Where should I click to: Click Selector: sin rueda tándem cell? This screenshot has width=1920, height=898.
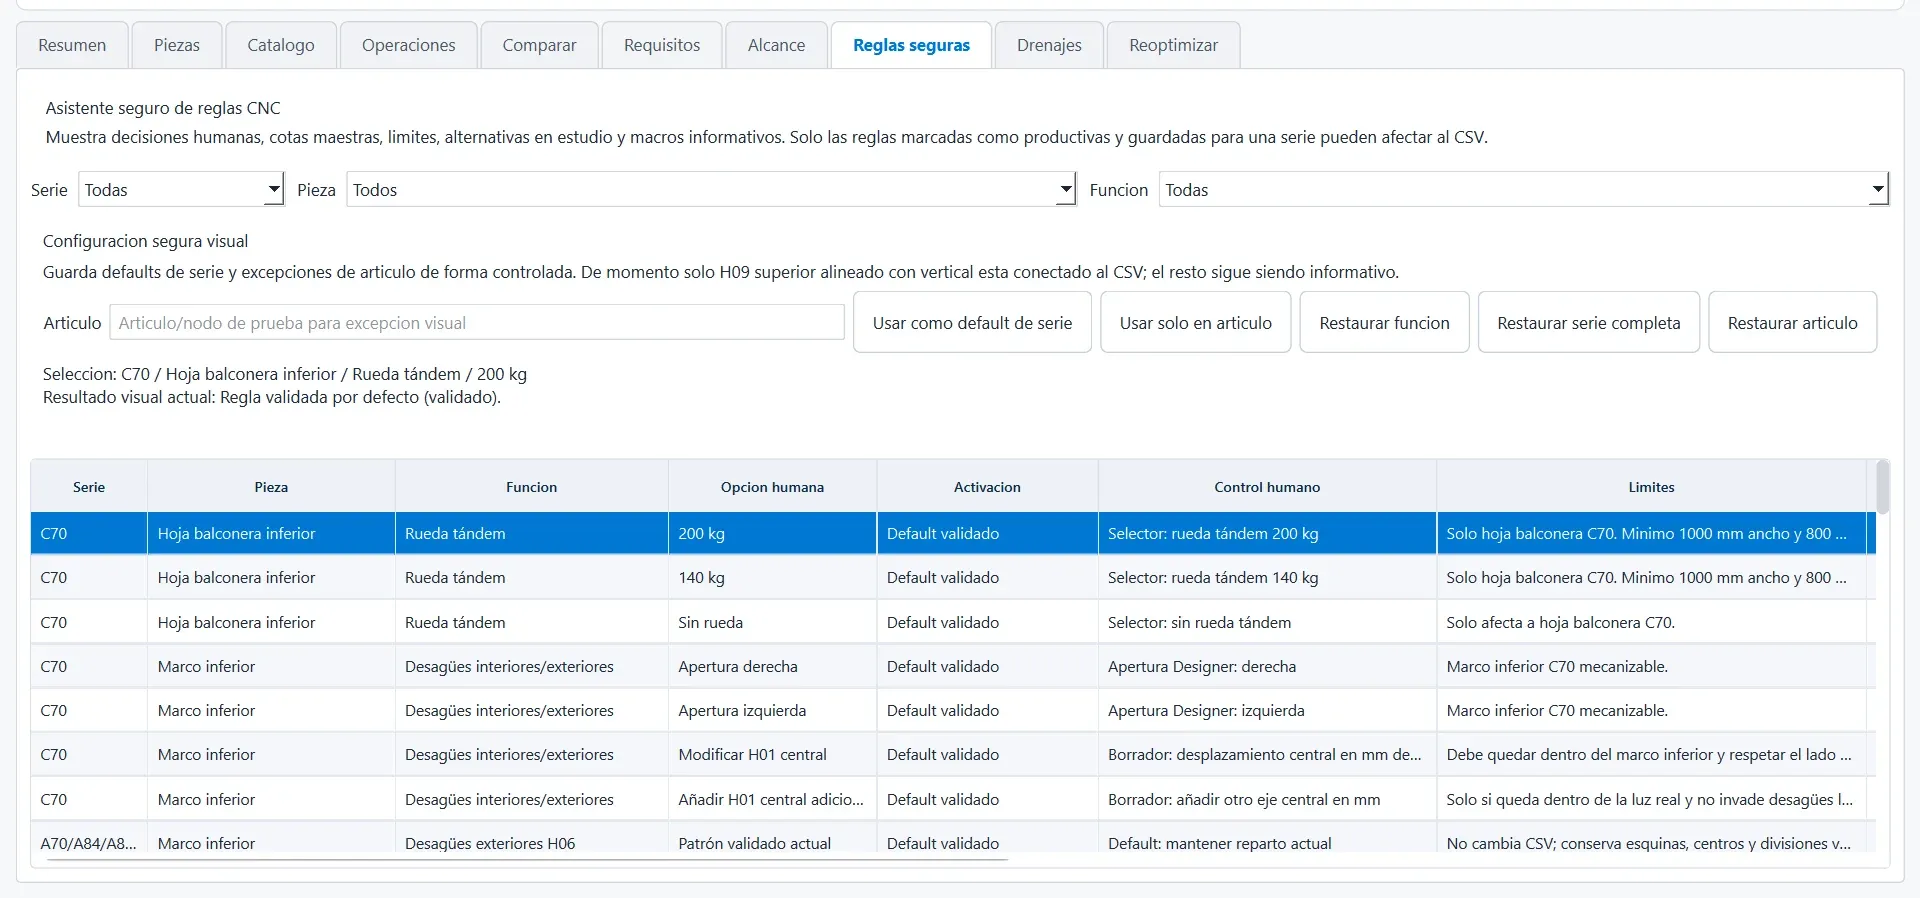1268,622
